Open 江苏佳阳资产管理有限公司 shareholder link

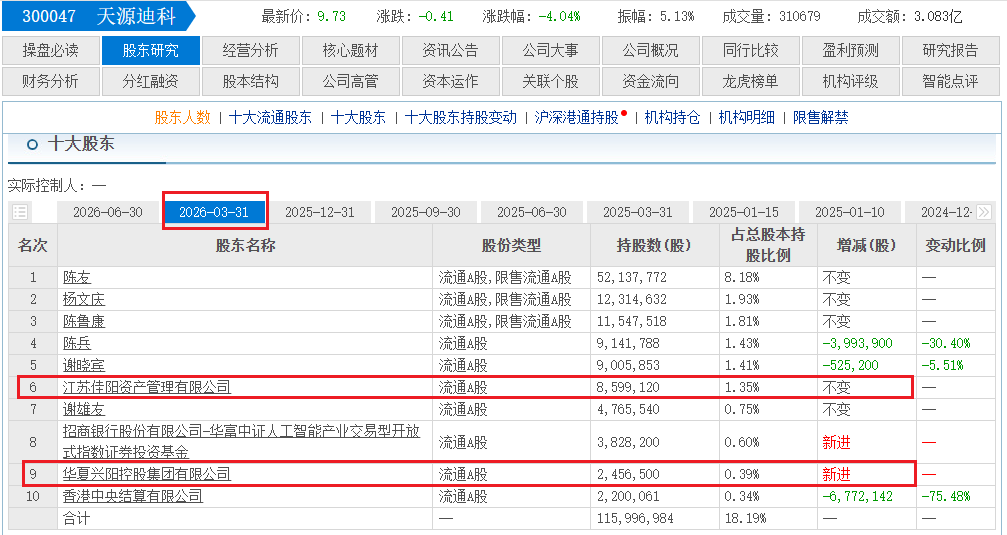[146, 387]
